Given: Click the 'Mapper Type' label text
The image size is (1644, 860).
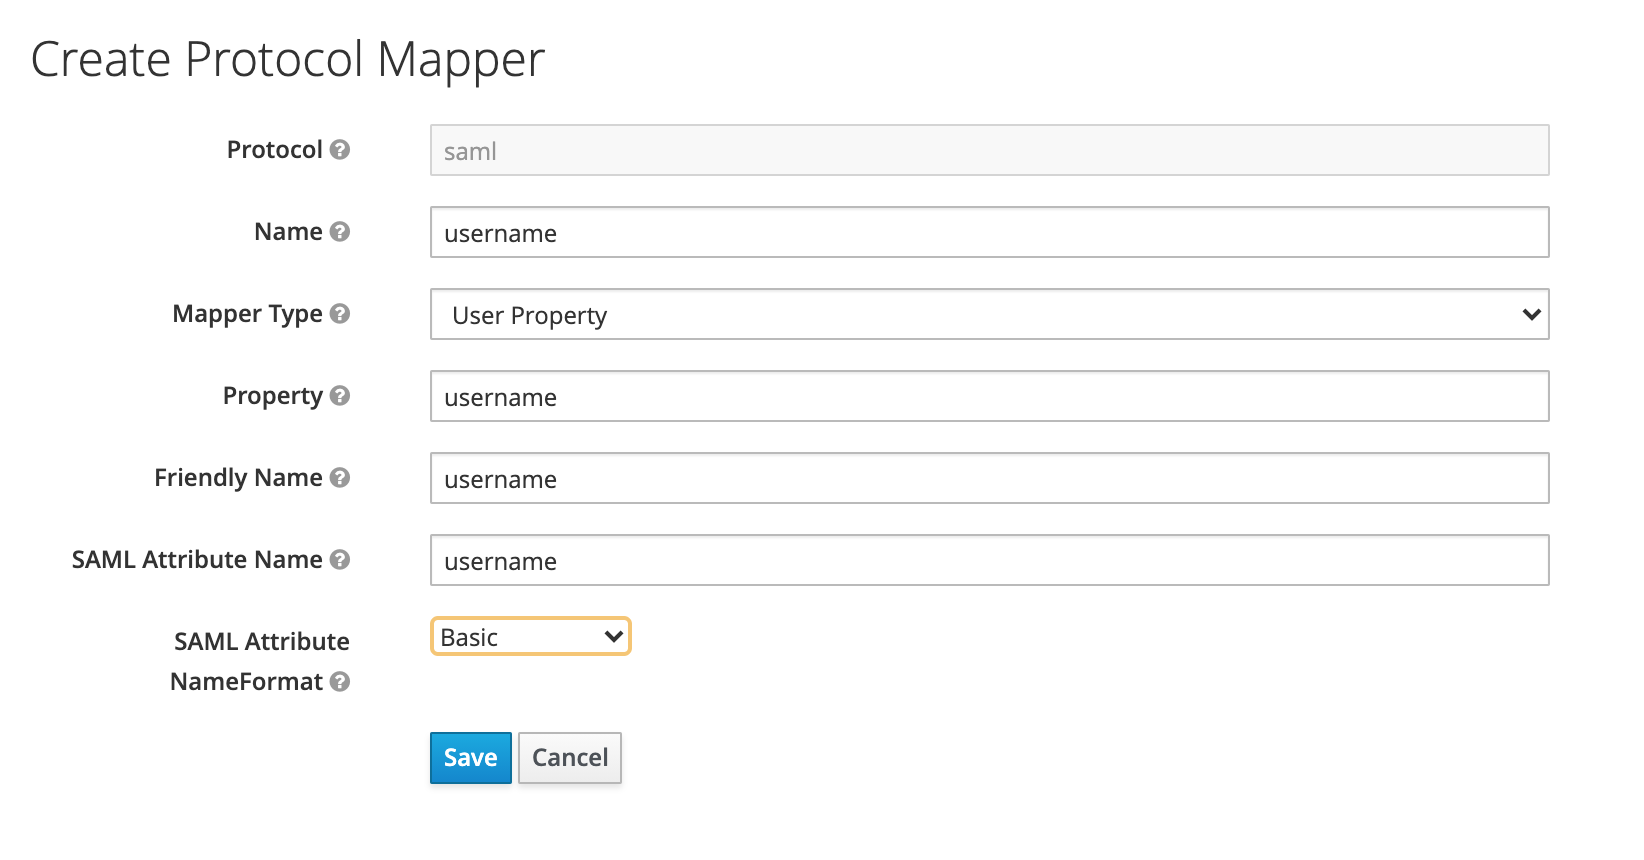Looking at the screenshot, I should pos(247,314).
